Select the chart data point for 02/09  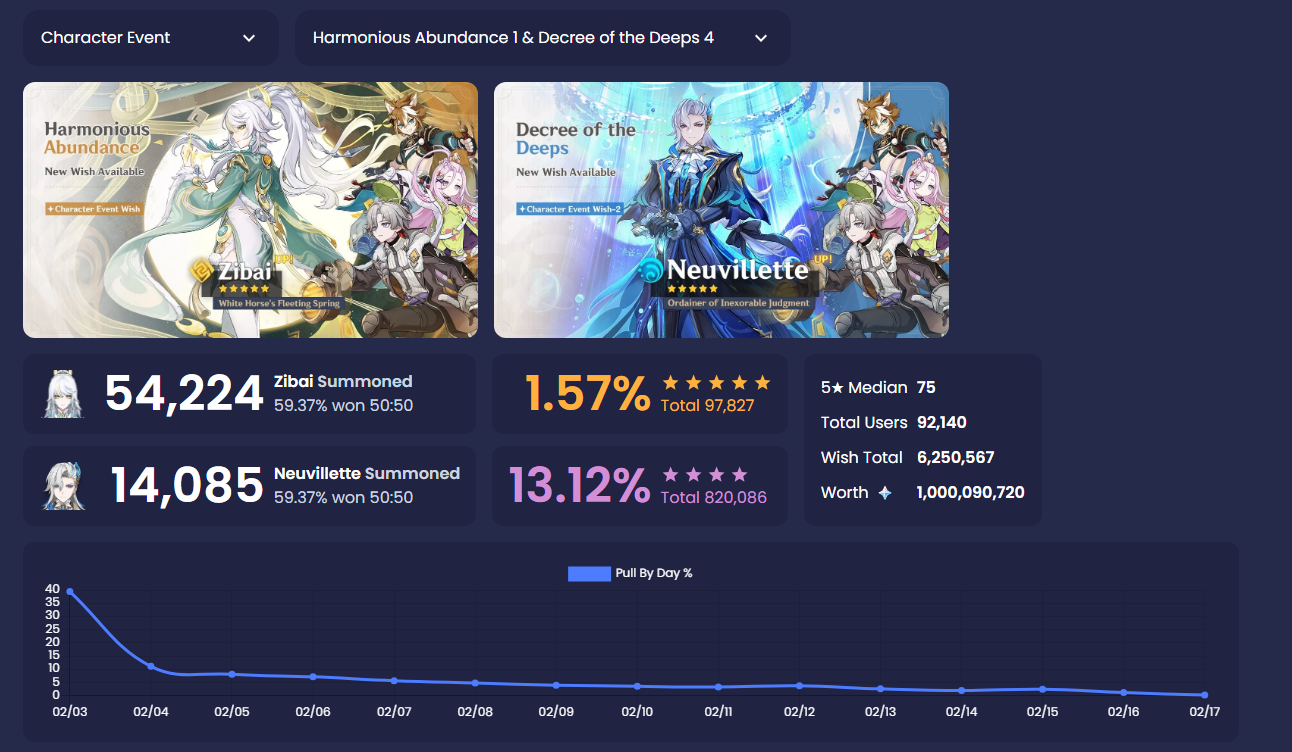coord(556,685)
